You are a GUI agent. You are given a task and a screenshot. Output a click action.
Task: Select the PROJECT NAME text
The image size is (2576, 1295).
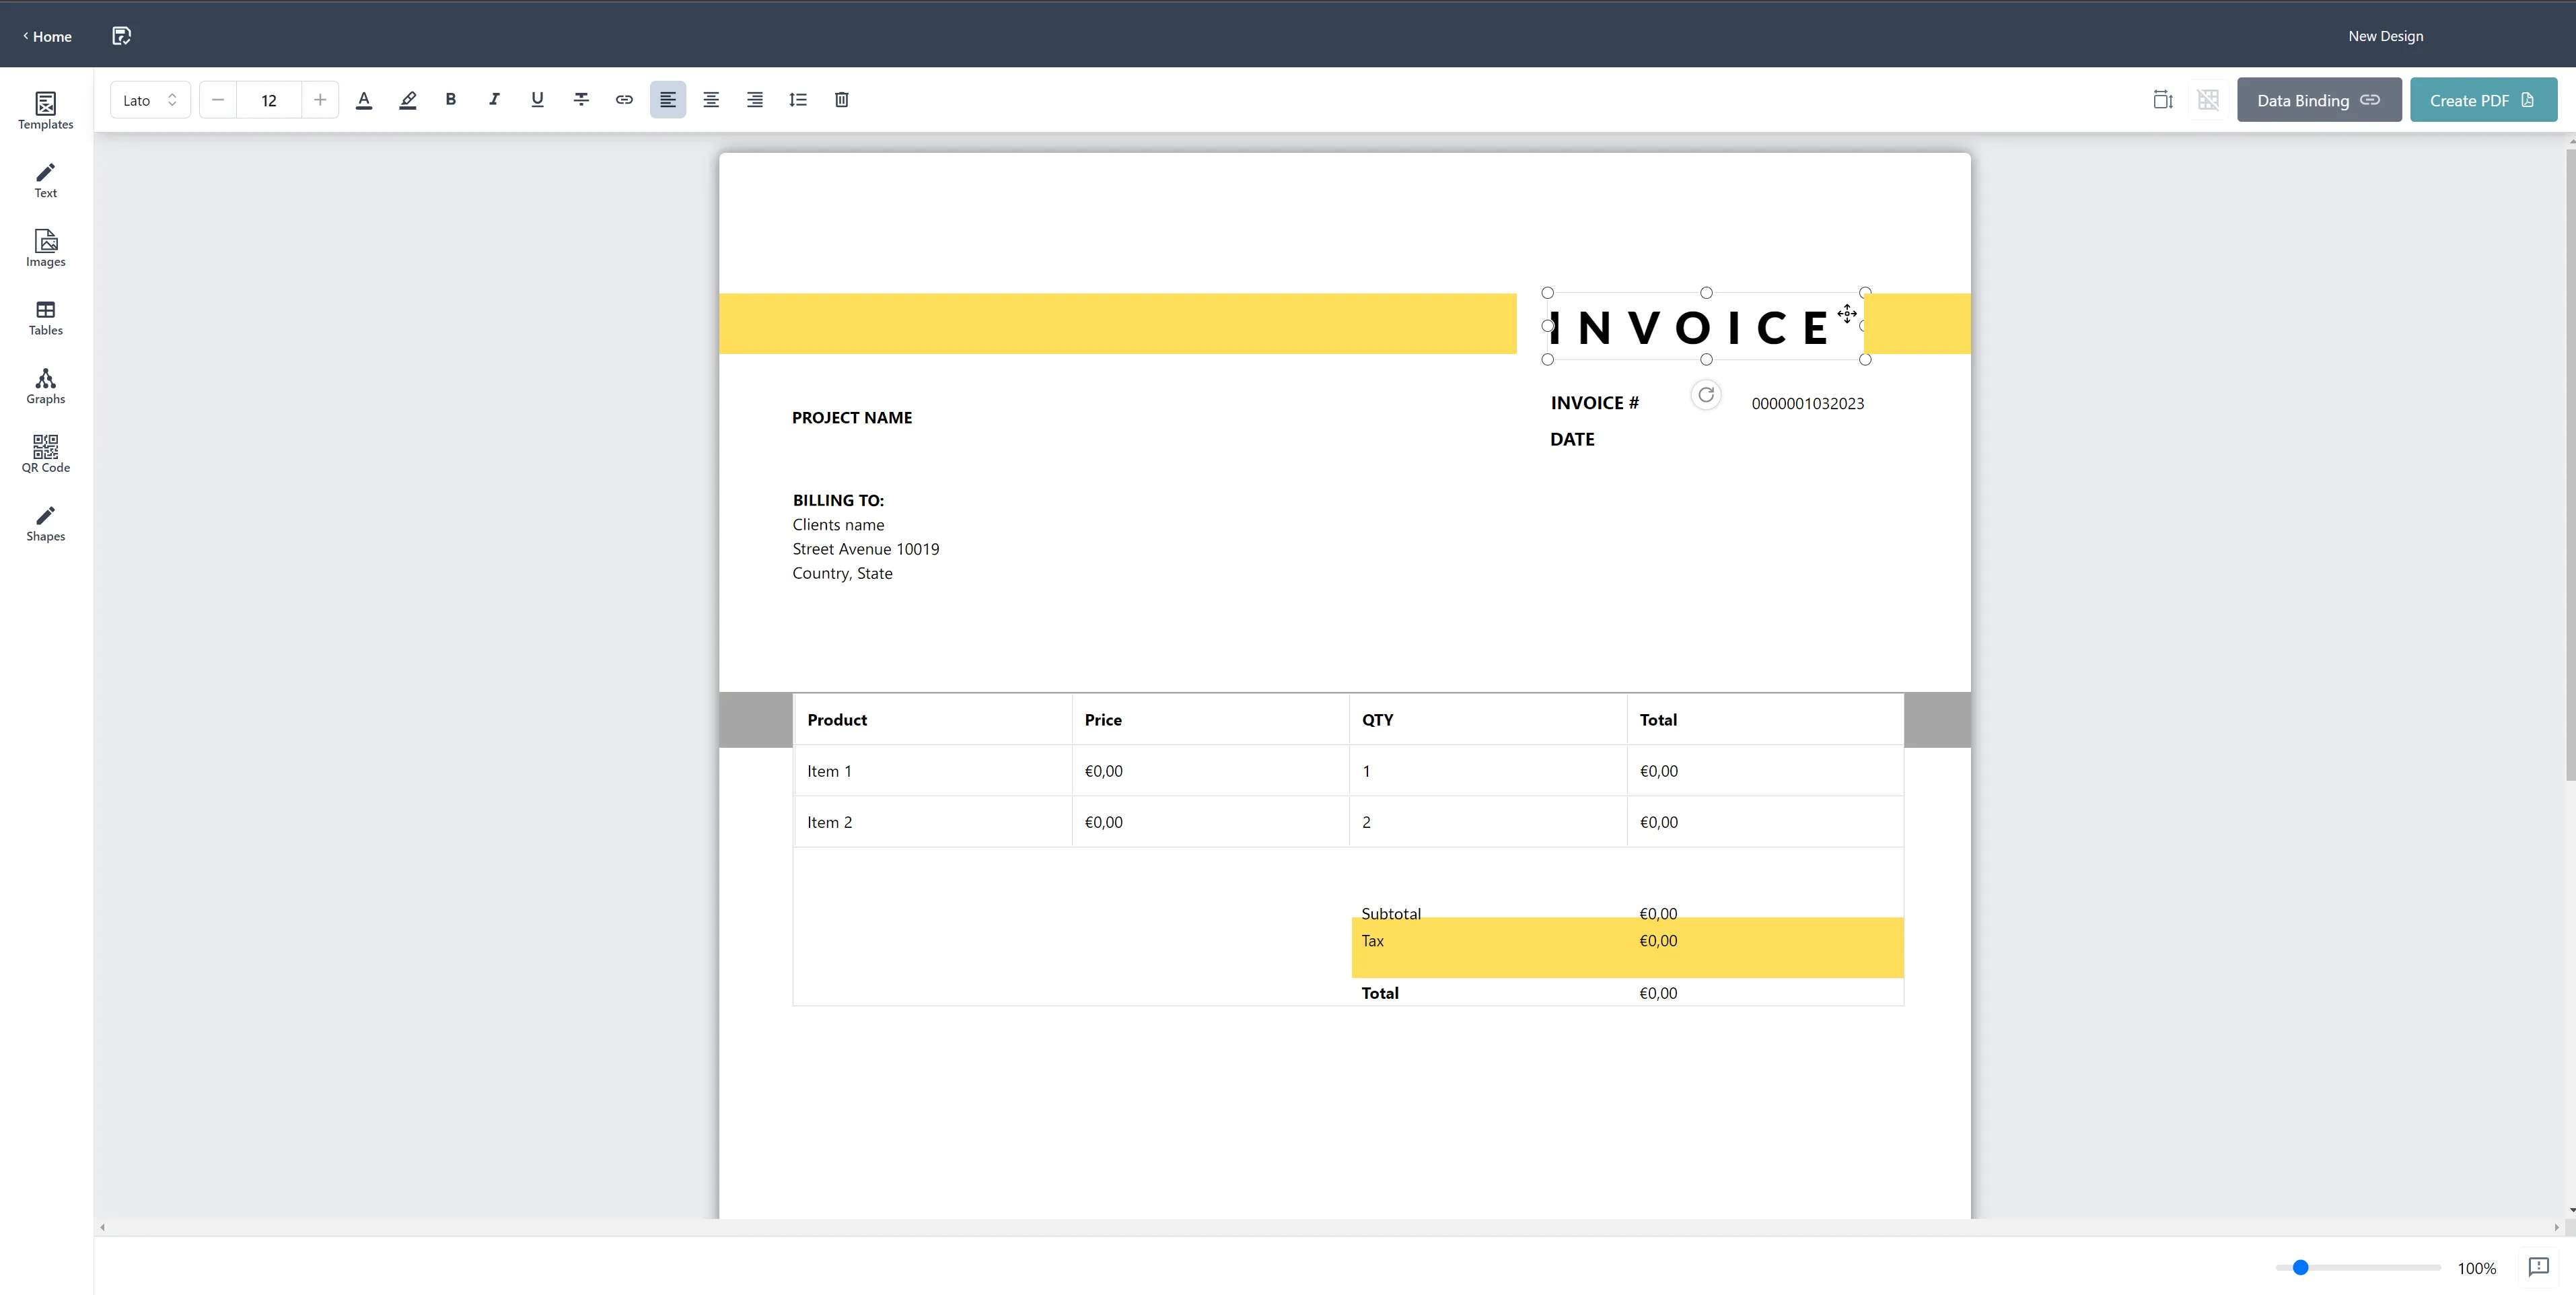(852, 418)
